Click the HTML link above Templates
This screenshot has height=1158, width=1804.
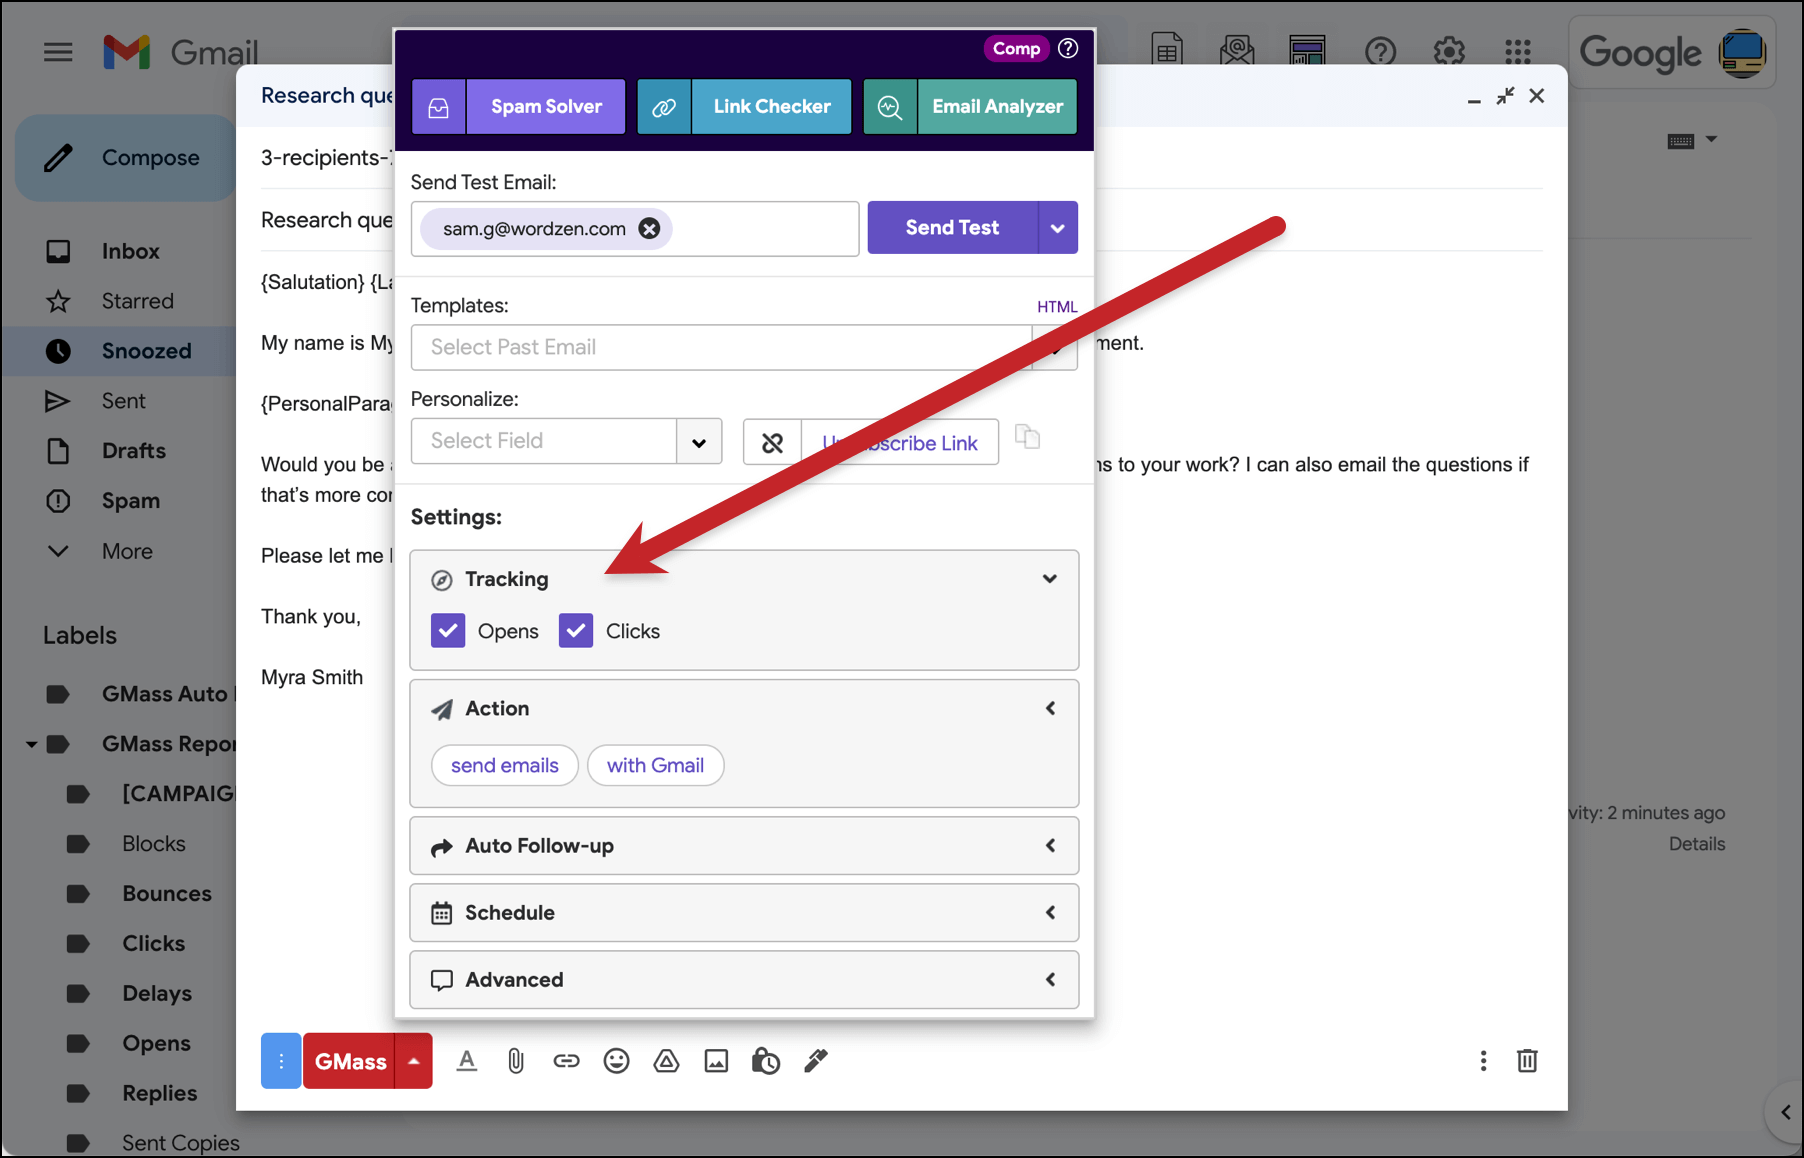pos(1057,307)
